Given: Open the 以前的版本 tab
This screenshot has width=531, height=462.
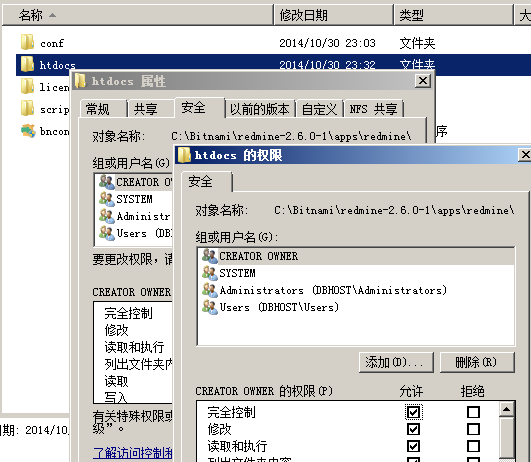Looking at the screenshot, I should point(260,109).
